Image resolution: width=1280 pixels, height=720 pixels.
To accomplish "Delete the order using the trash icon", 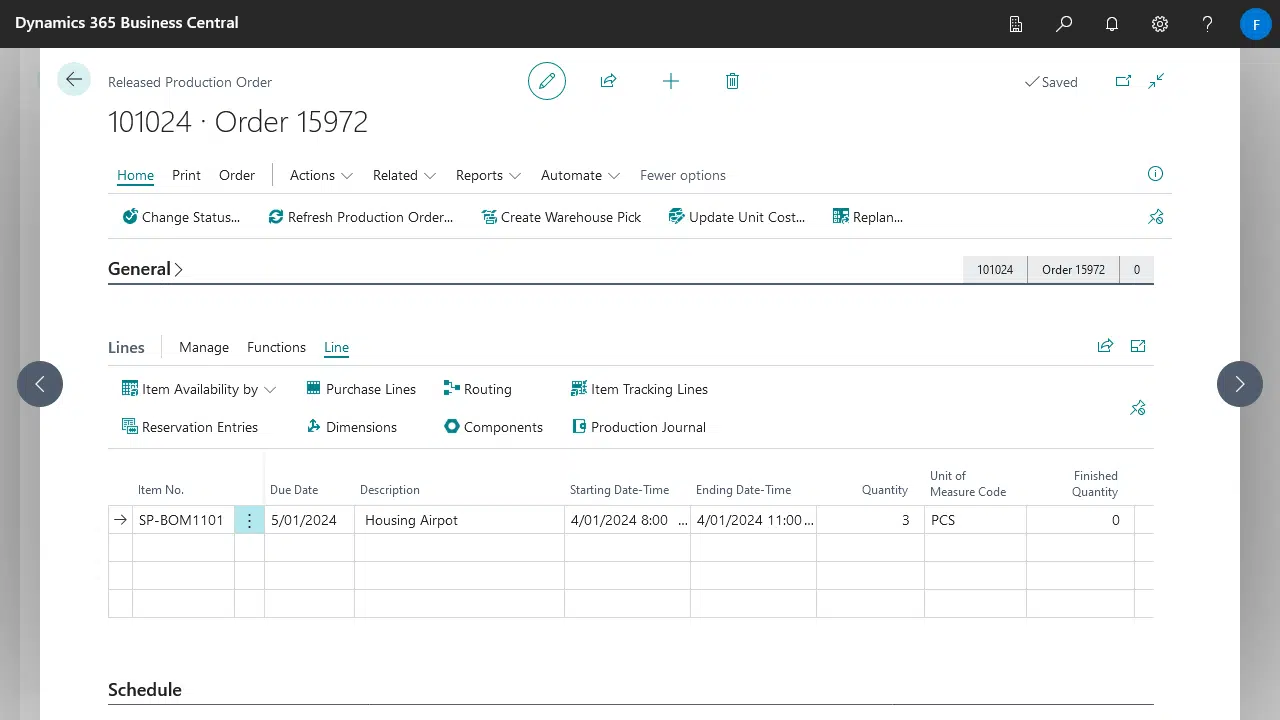I will coord(732,81).
